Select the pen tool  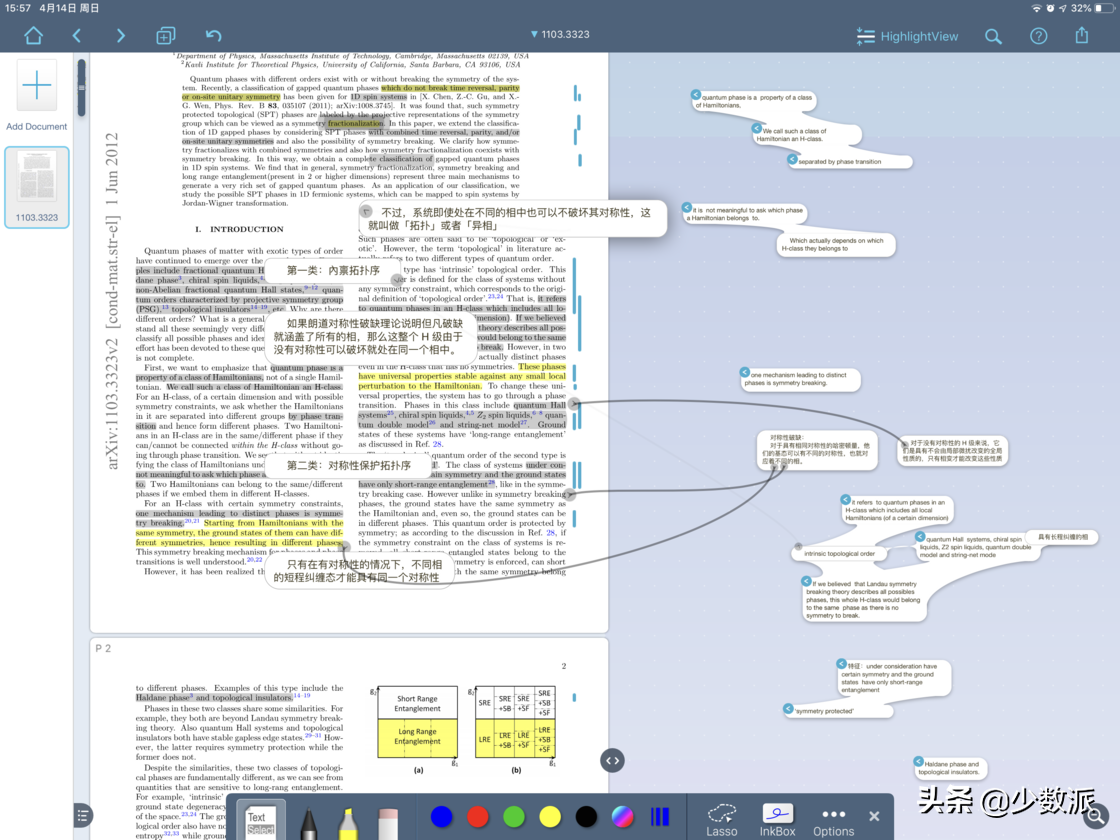point(309,823)
